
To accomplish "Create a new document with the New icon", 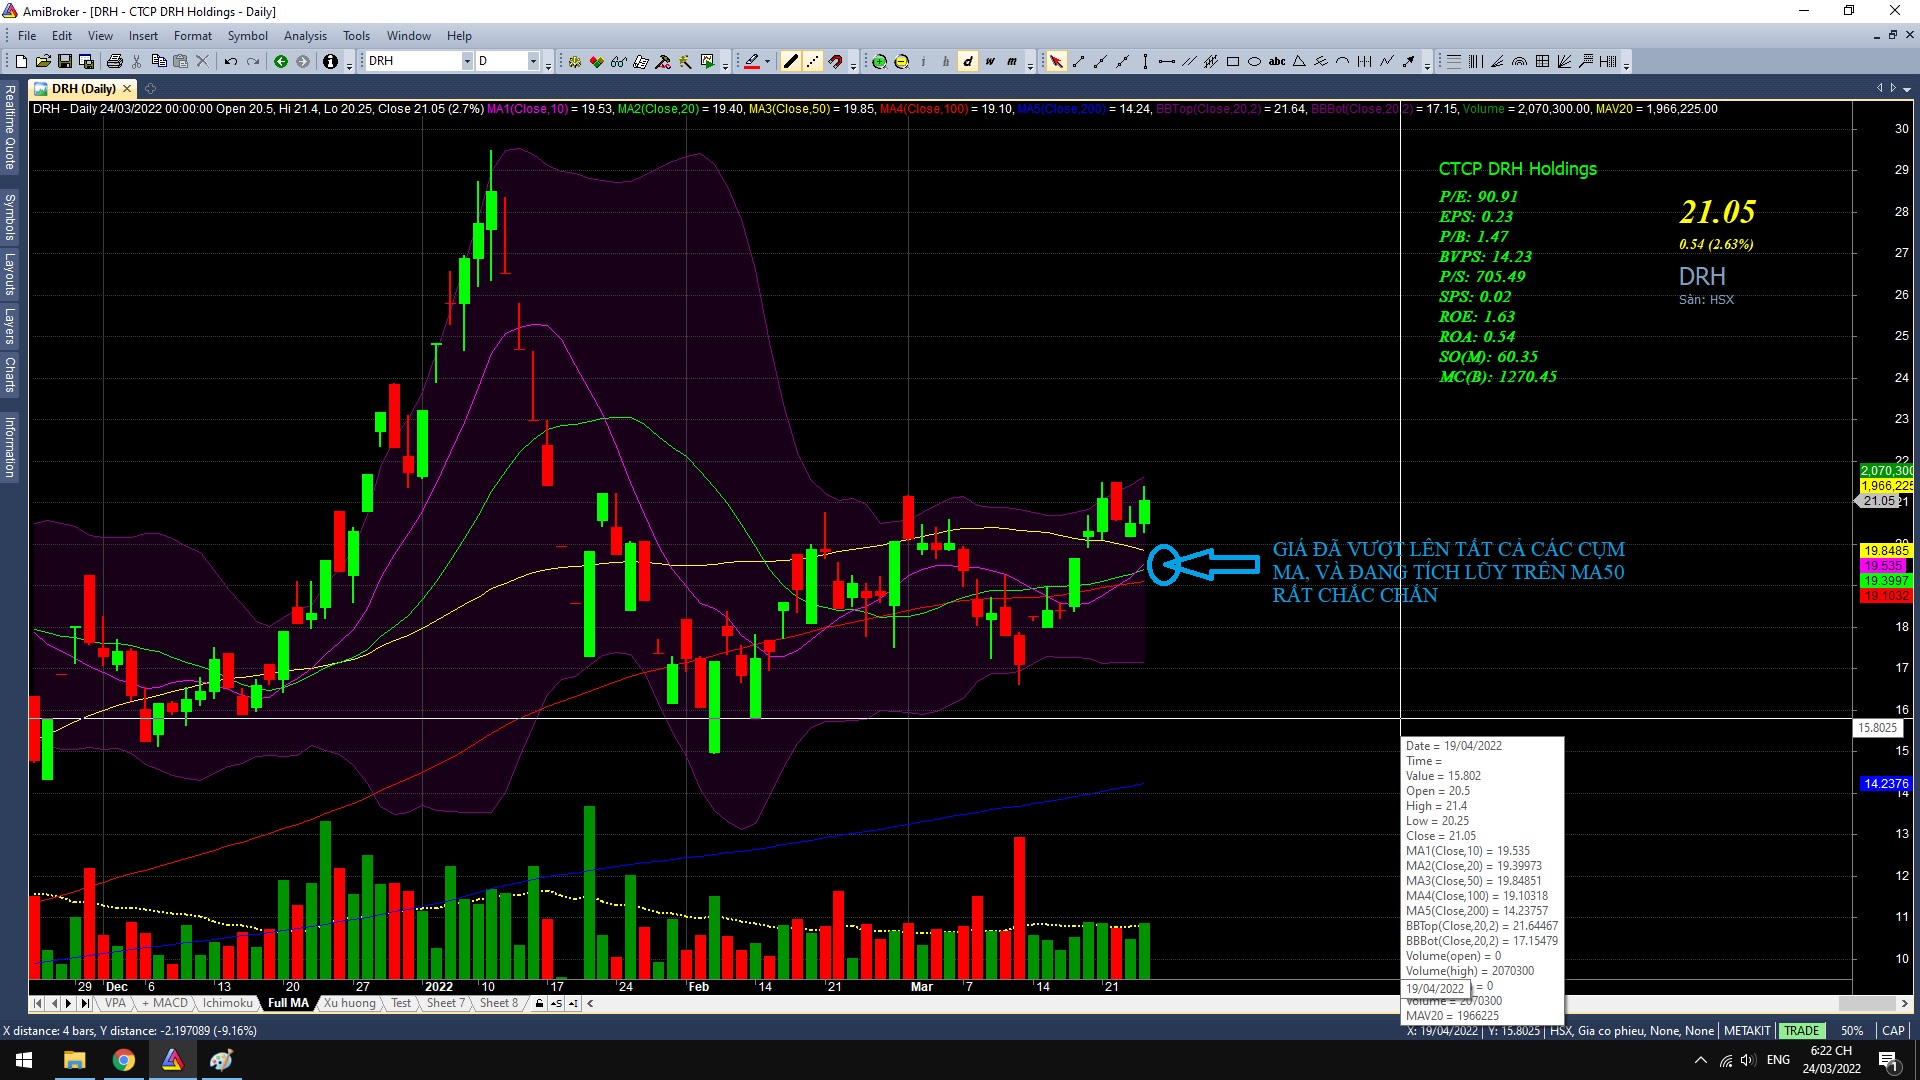I will pyautogui.click(x=21, y=62).
